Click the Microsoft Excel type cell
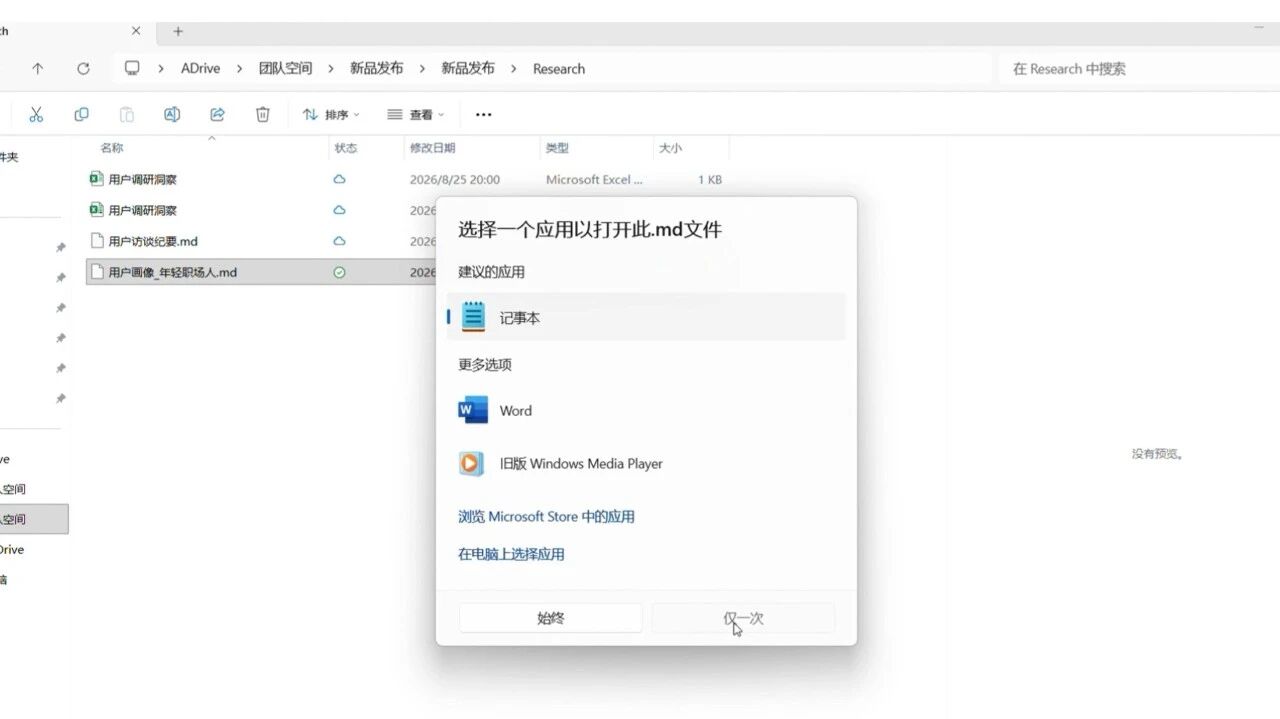 pyautogui.click(x=595, y=180)
